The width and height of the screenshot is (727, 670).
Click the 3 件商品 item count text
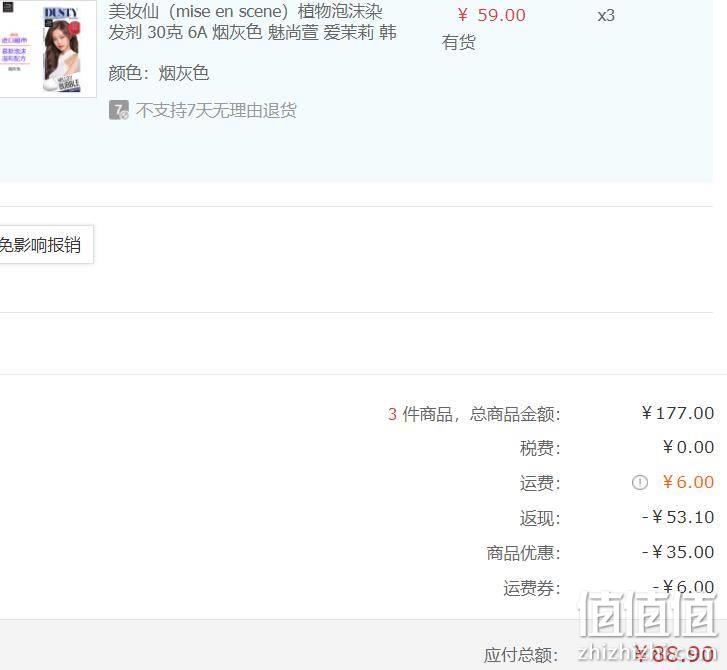(x=420, y=414)
